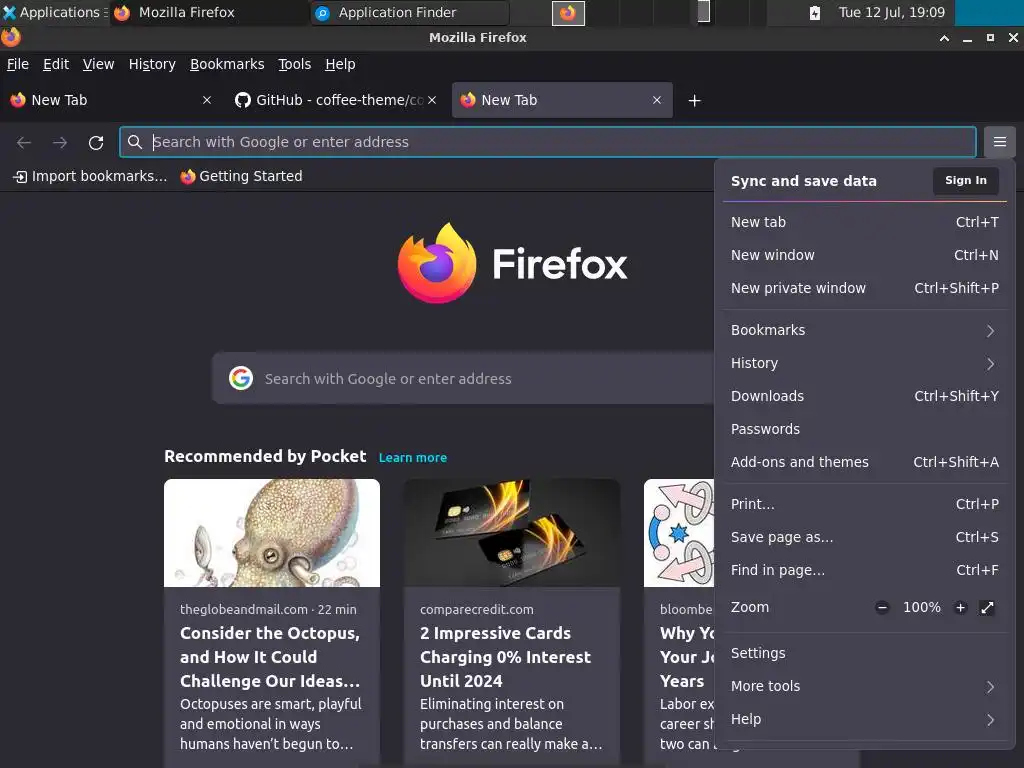Open the octopus article thumbnail

(272, 533)
